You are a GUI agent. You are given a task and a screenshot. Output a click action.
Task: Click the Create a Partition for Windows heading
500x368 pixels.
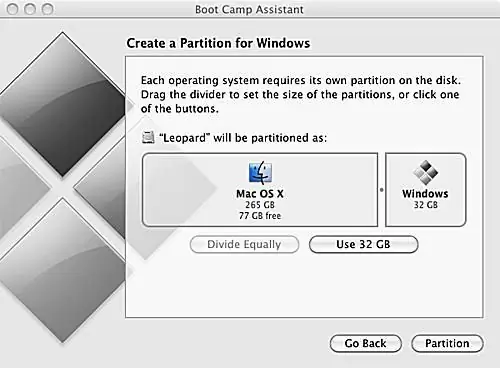(x=218, y=43)
